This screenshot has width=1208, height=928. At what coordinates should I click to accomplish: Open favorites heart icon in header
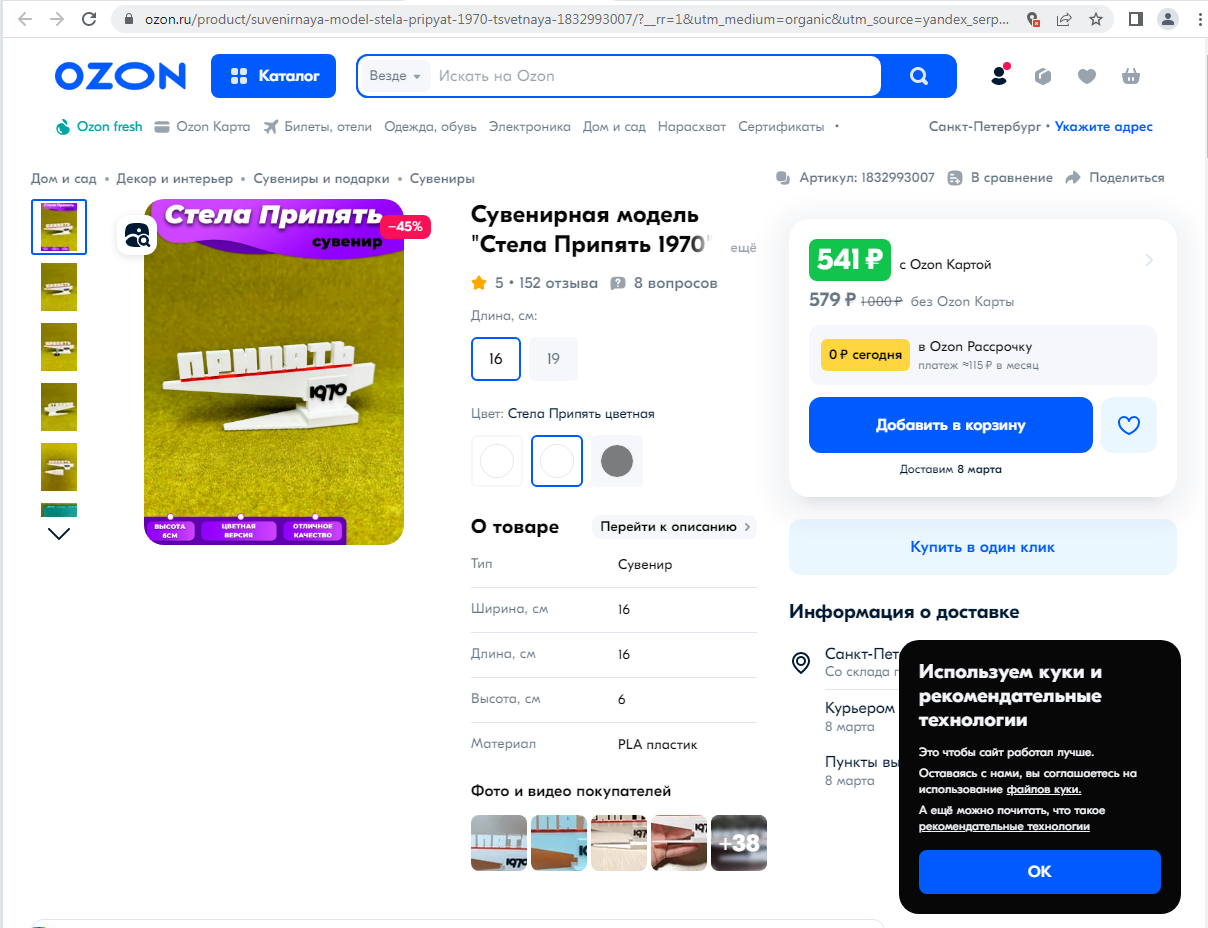(1087, 76)
